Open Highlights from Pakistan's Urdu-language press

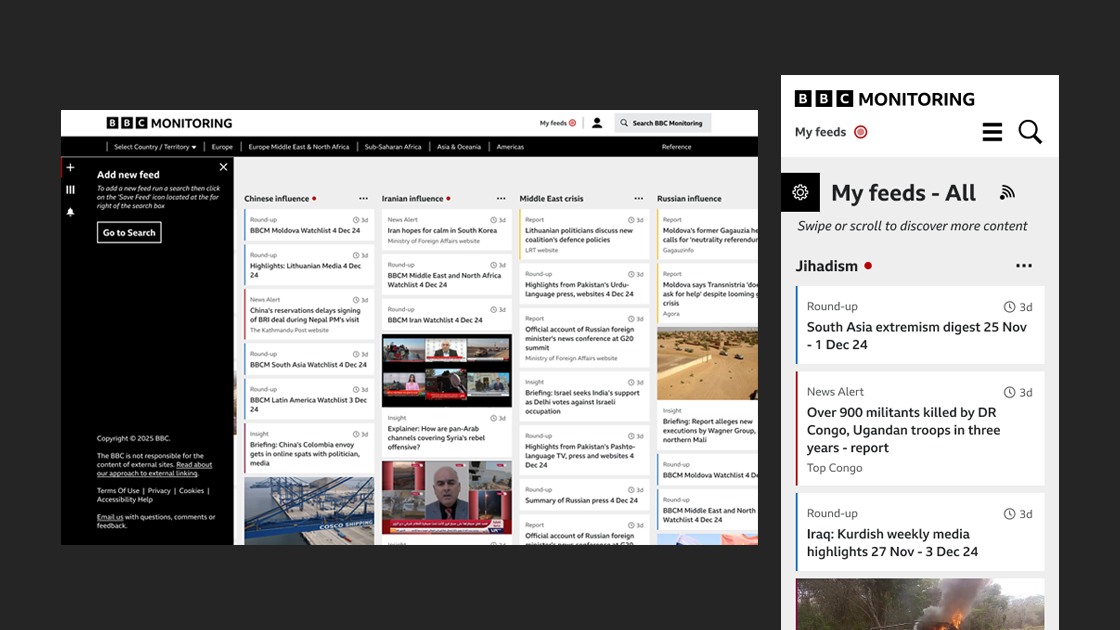click(579, 289)
